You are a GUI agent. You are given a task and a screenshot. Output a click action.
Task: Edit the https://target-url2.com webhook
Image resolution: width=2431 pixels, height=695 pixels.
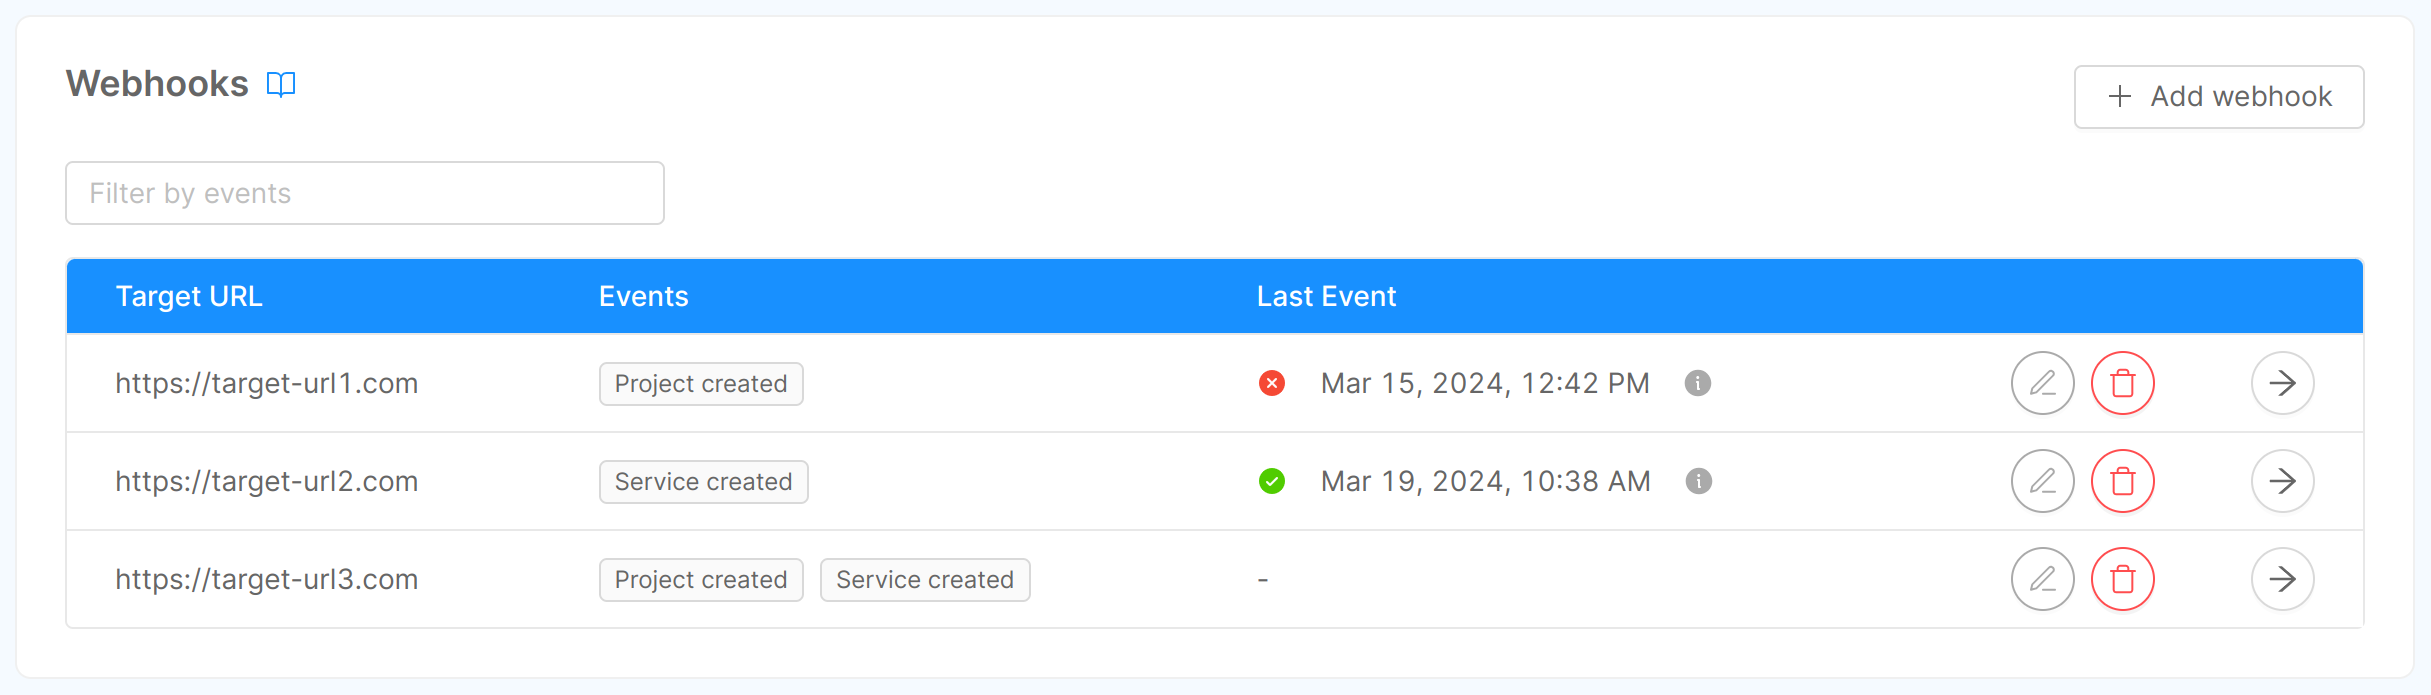click(x=2042, y=481)
